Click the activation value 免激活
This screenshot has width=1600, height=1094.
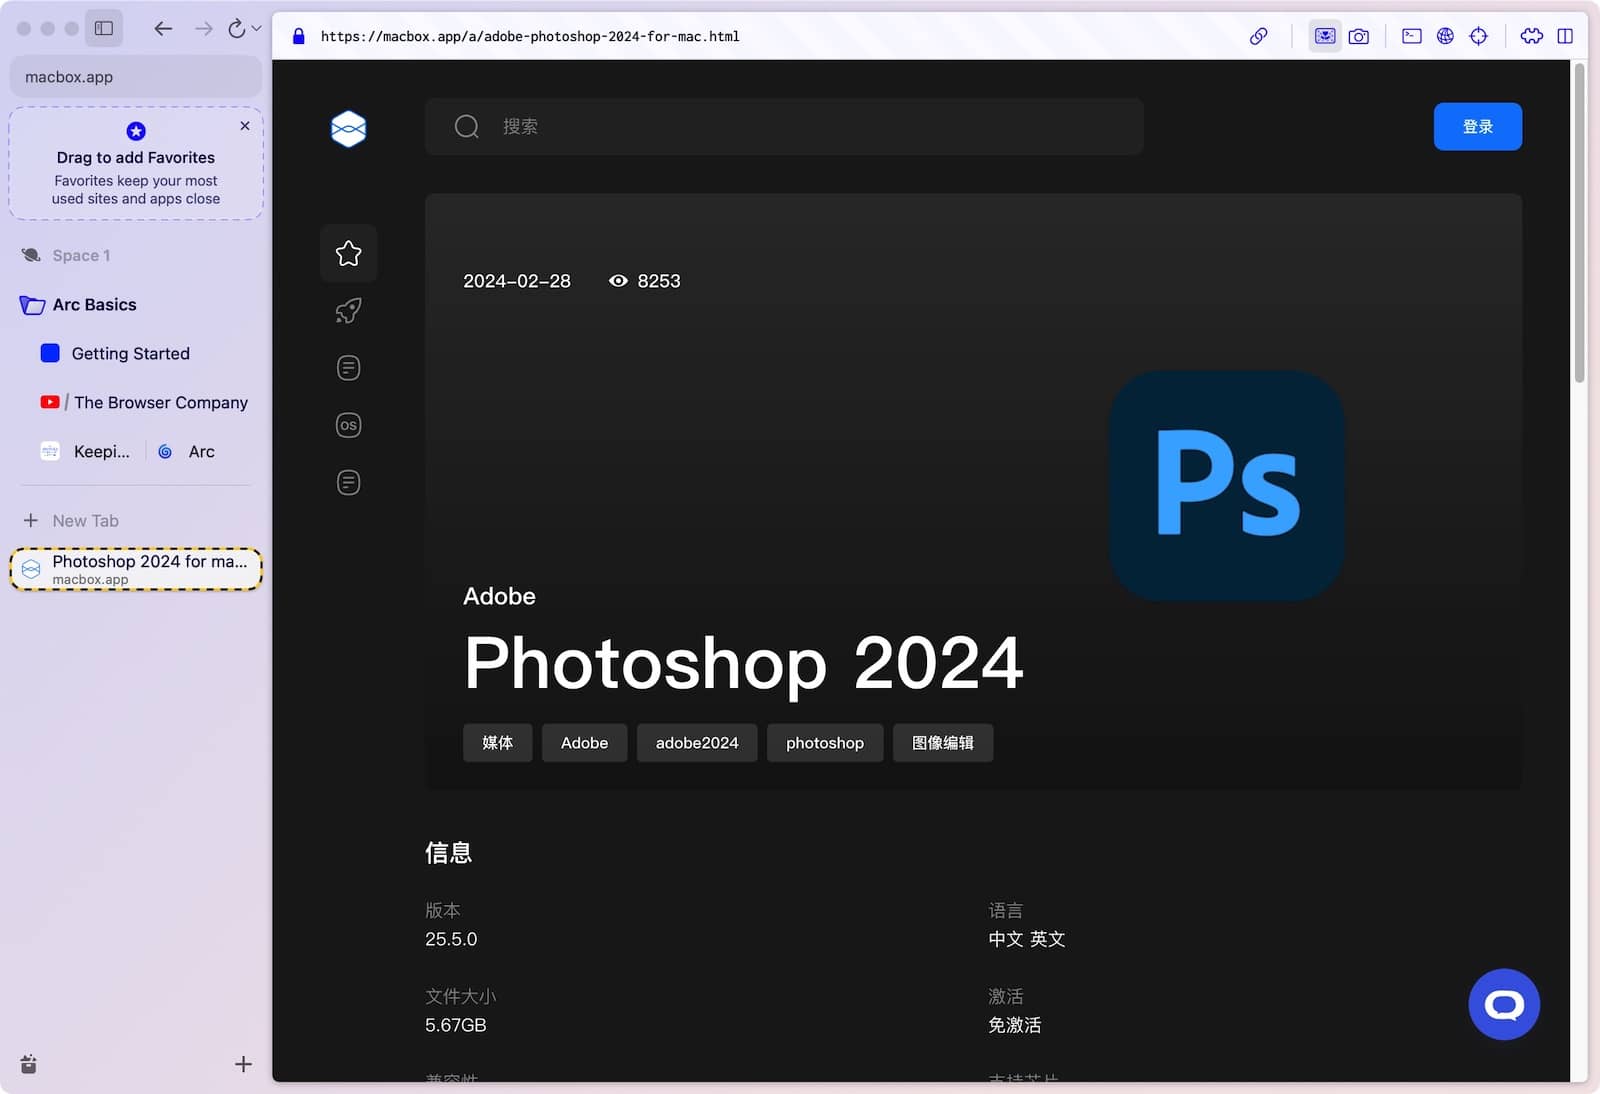click(x=1015, y=1025)
